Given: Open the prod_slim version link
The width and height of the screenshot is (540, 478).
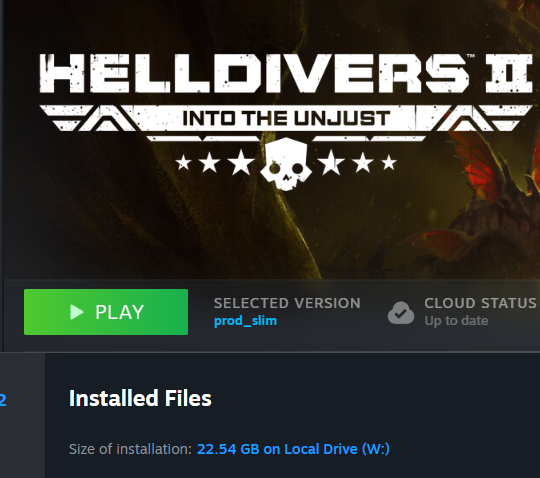Looking at the screenshot, I should coord(245,321).
